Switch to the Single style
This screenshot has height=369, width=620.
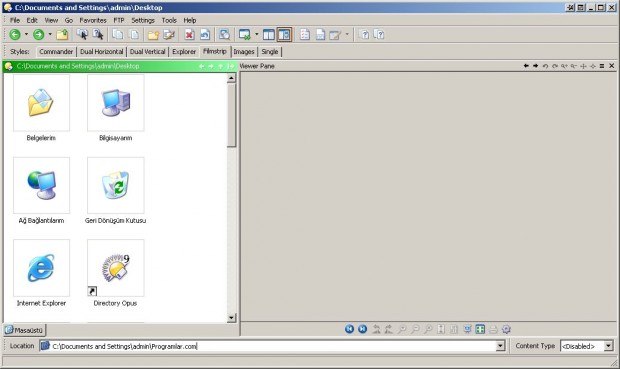[270, 52]
